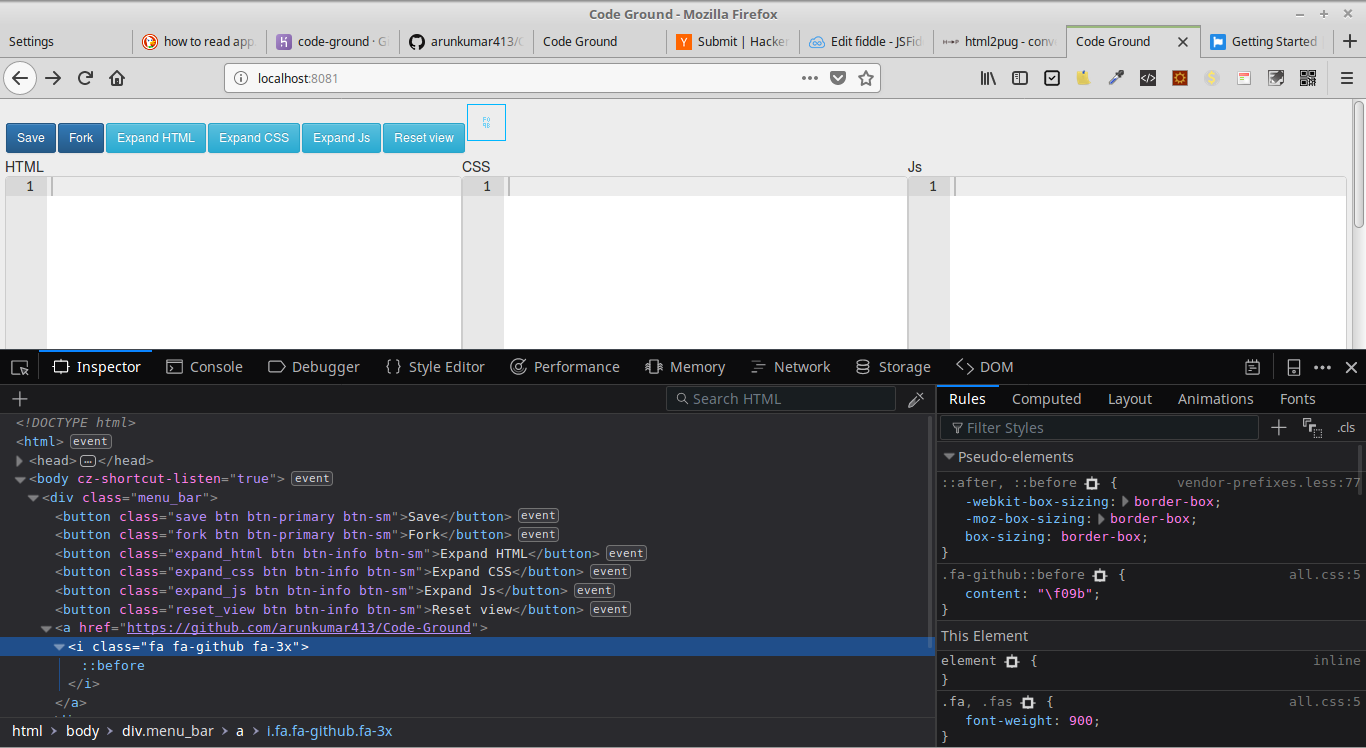1366x748 pixels.
Task: Click the create new node plus icon
Action: pos(20,399)
